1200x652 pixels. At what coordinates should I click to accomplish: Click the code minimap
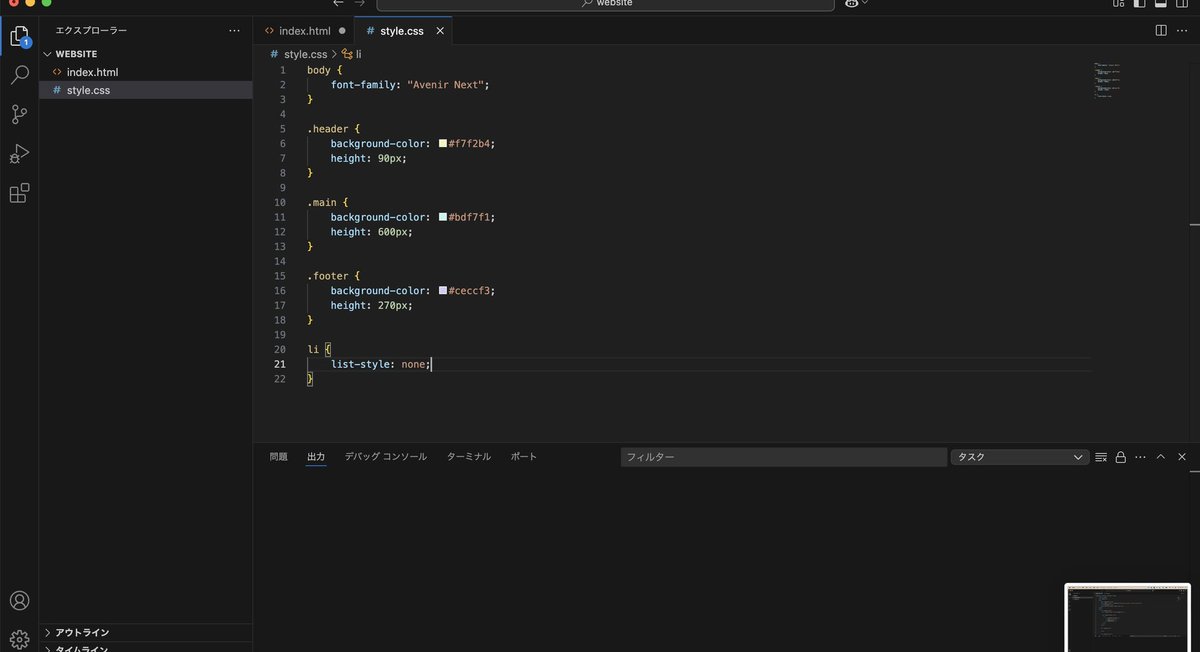coord(1107,81)
